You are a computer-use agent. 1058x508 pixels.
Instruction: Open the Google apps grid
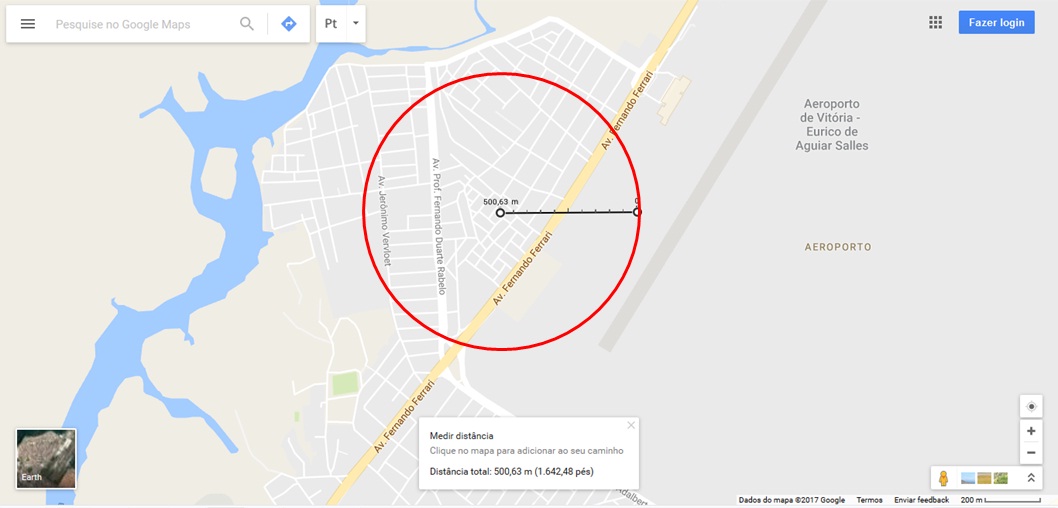tap(935, 23)
